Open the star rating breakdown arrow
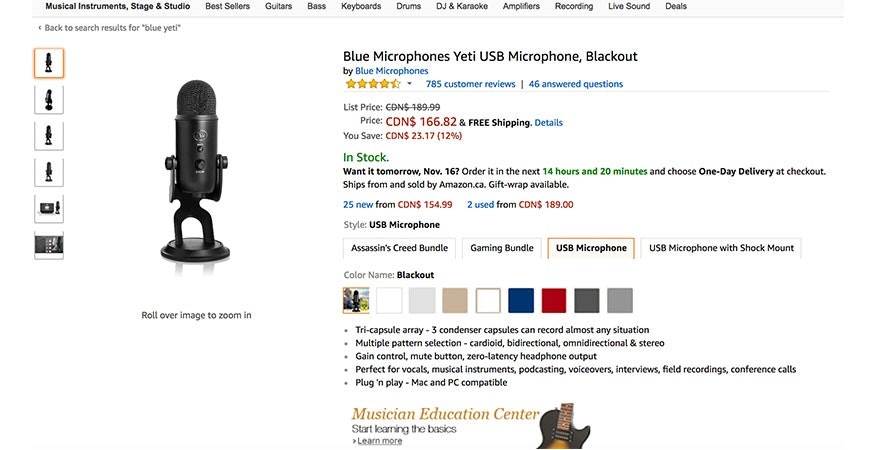This screenshot has height=450, width=880. (x=409, y=84)
